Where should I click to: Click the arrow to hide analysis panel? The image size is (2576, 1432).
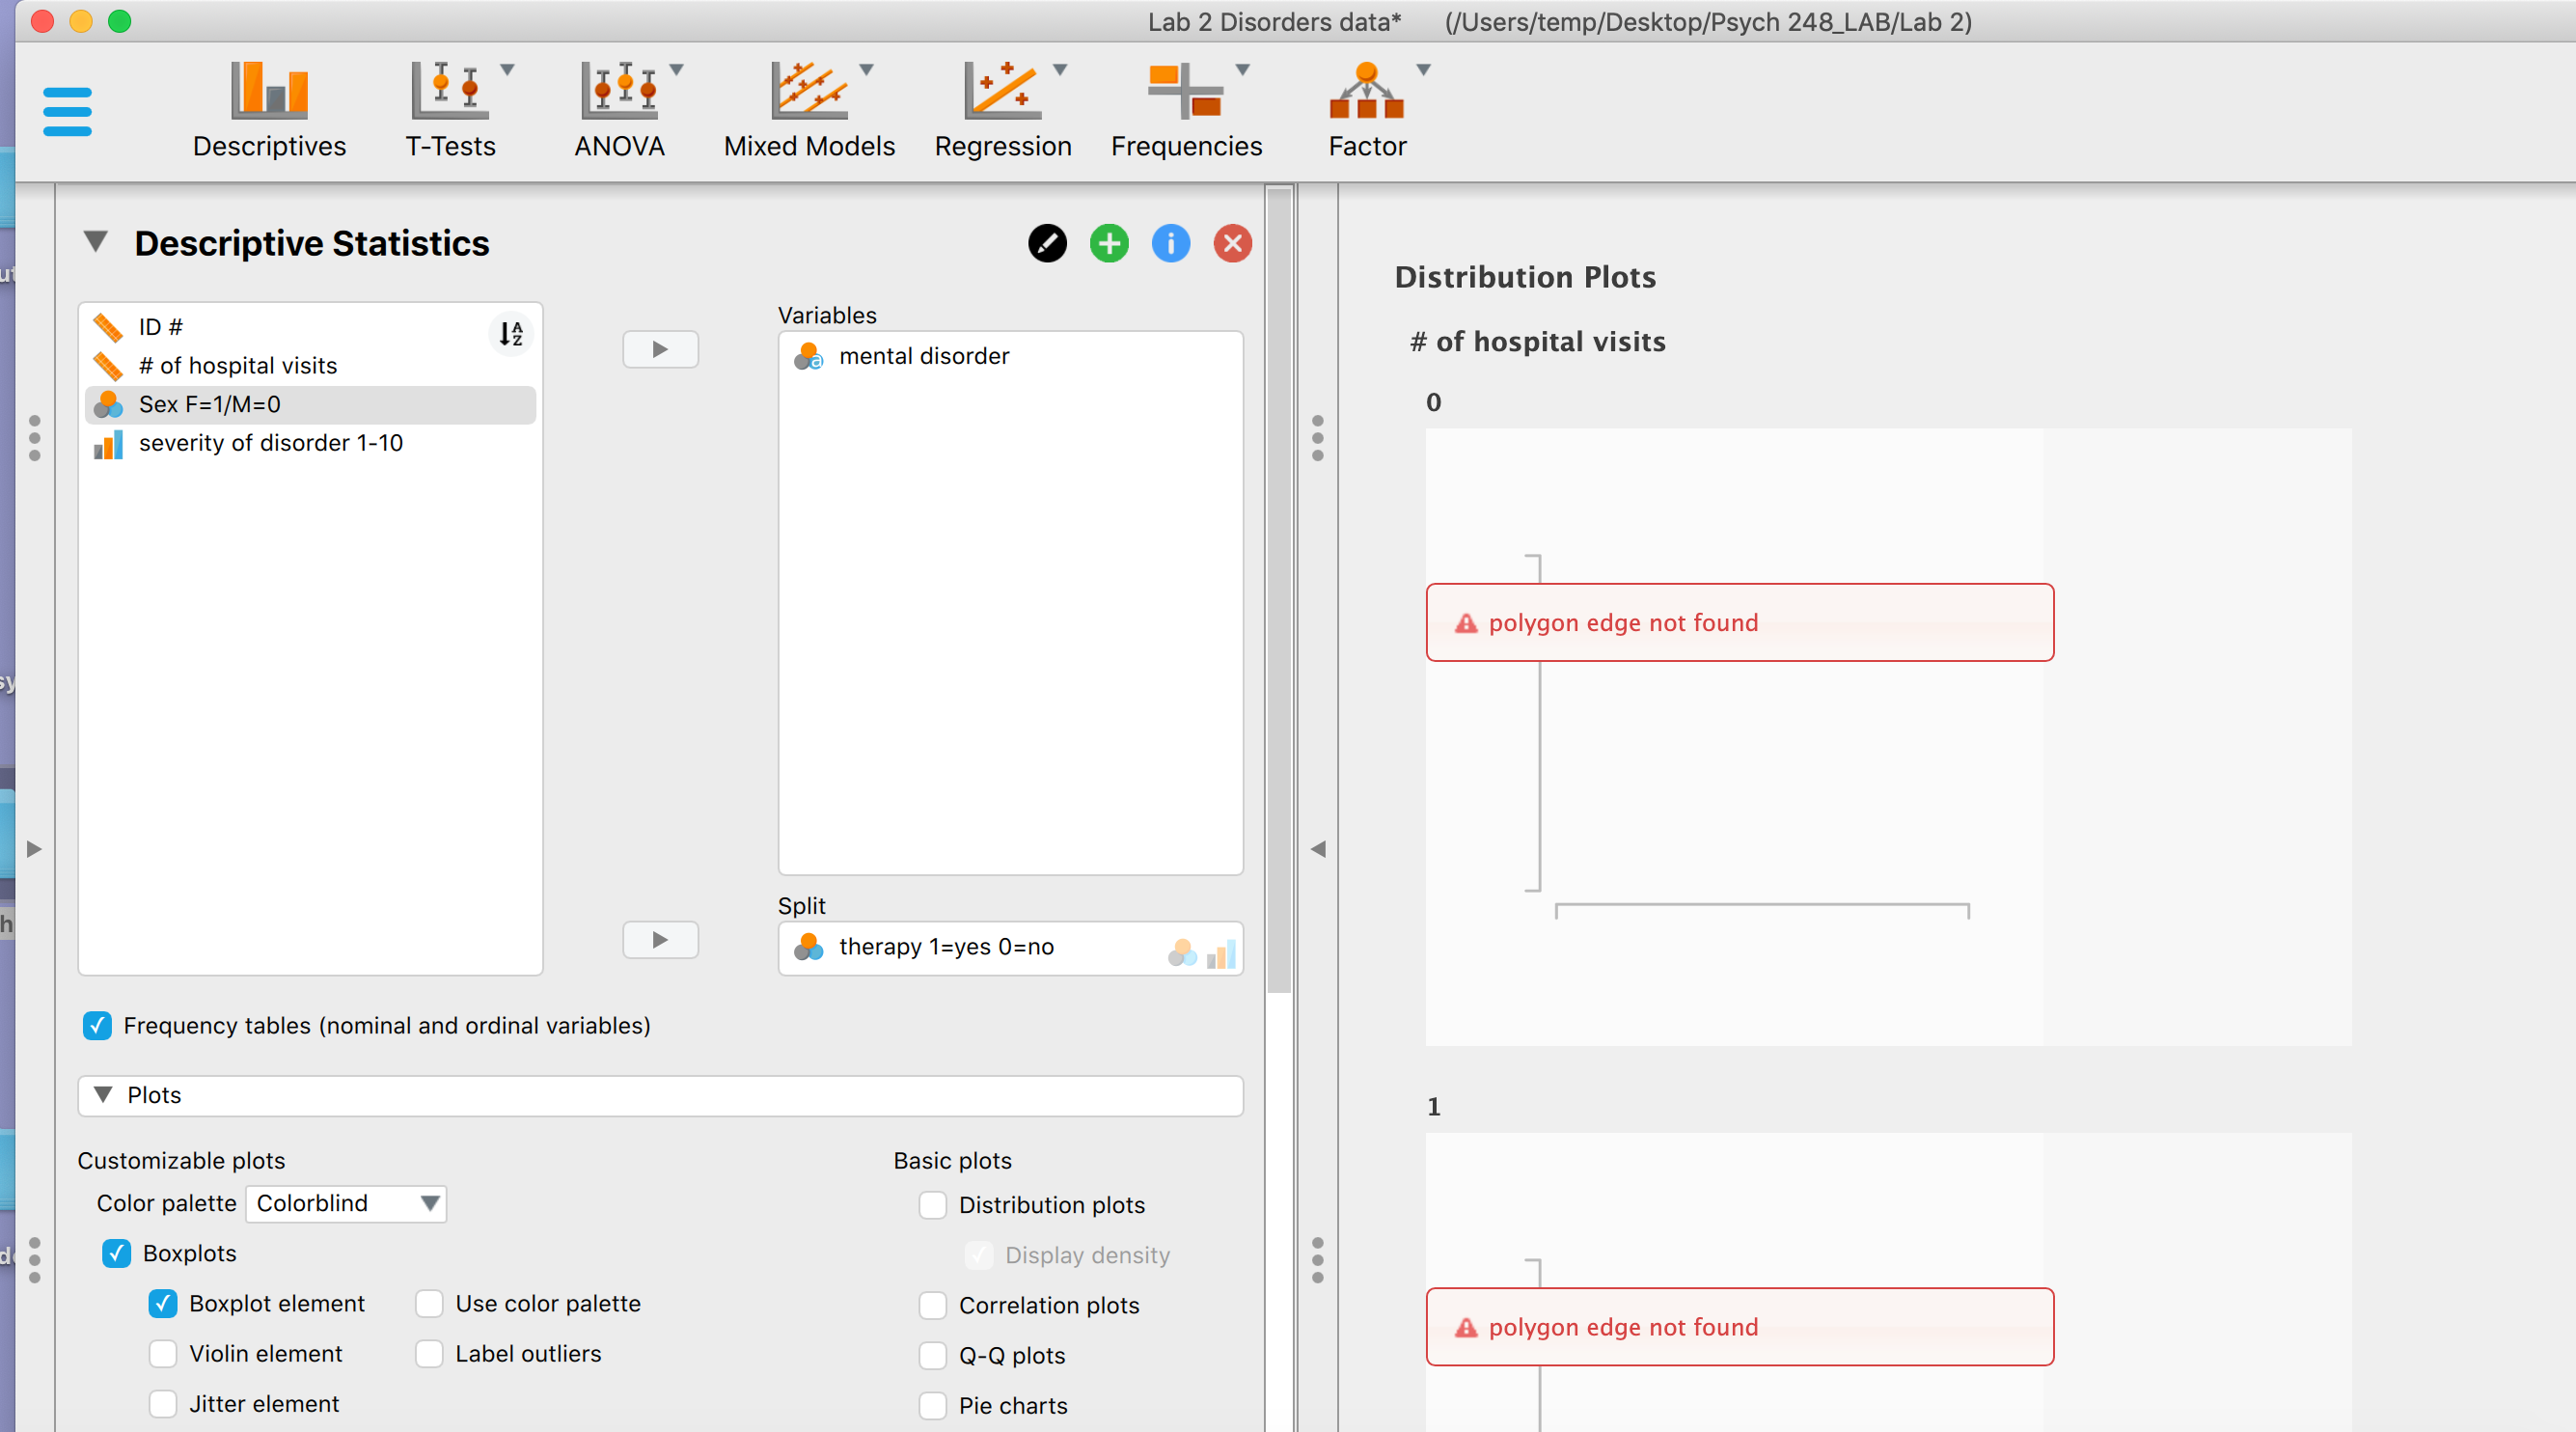point(1318,849)
